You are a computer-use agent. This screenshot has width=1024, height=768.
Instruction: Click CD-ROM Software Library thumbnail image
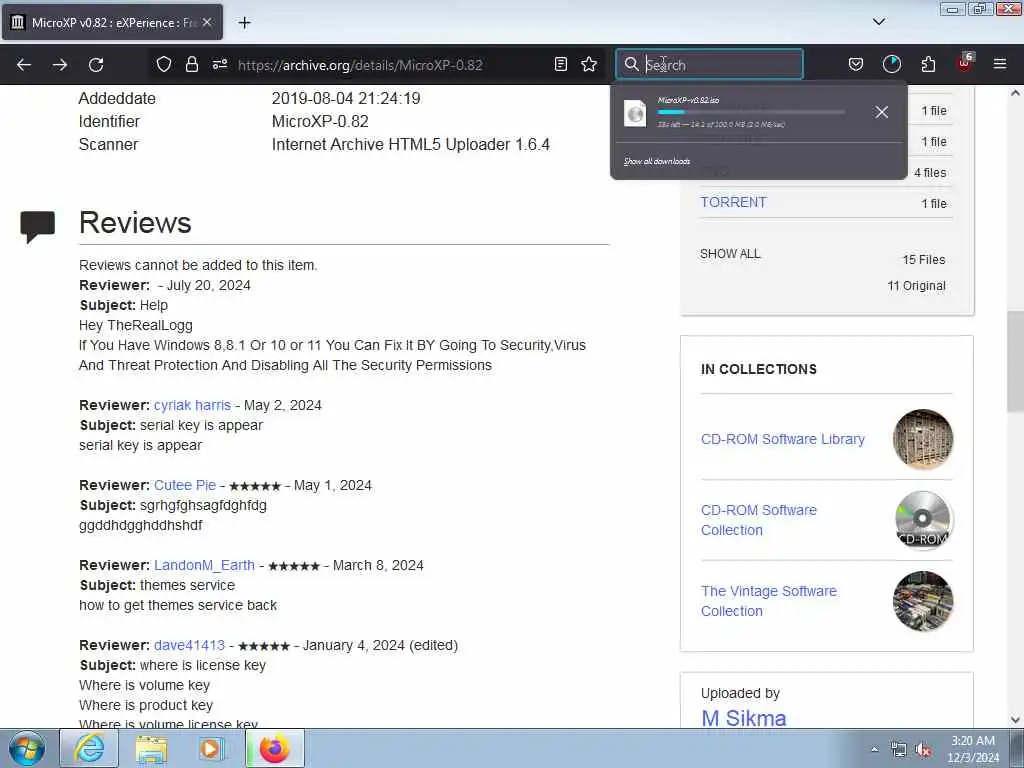923,440
